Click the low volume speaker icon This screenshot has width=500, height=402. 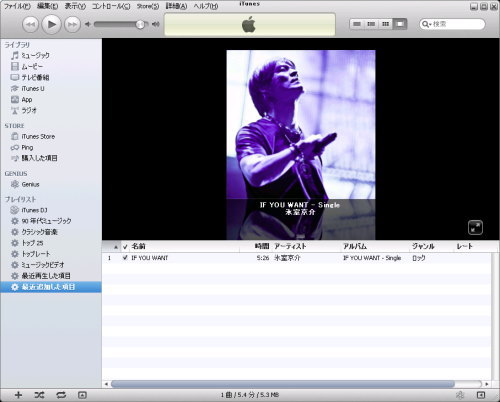(x=88, y=24)
